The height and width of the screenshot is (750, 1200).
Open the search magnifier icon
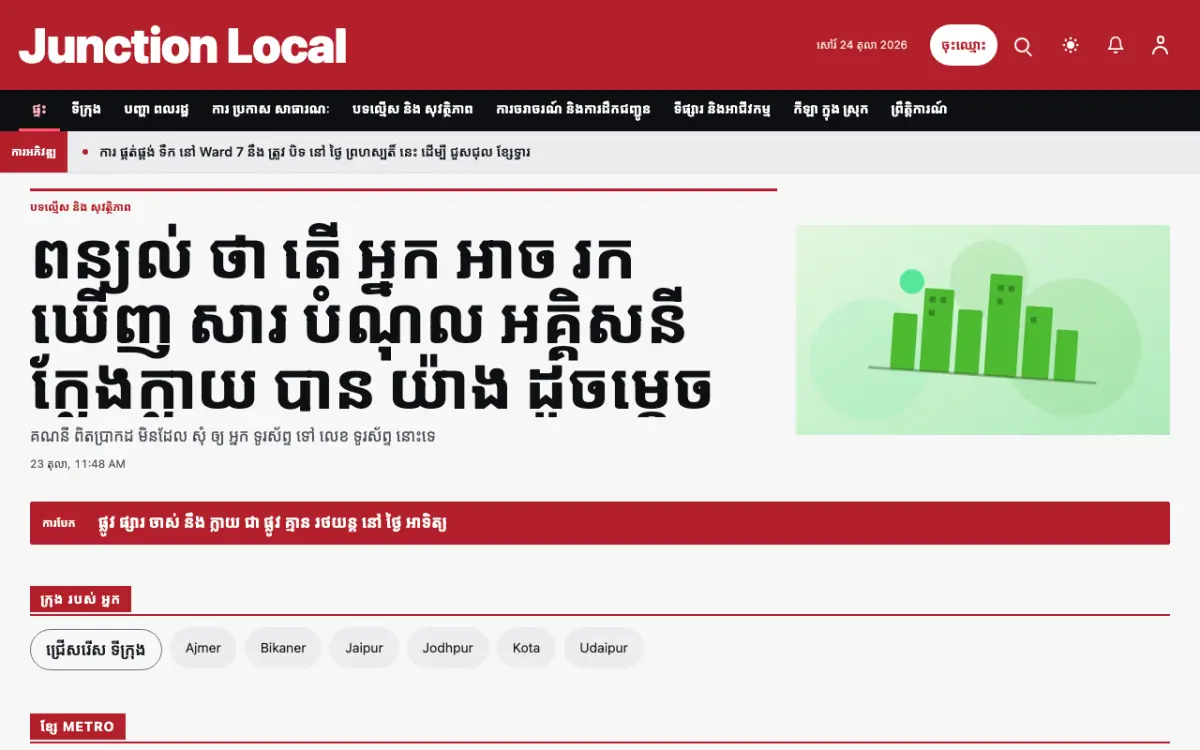tap(1023, 46)
